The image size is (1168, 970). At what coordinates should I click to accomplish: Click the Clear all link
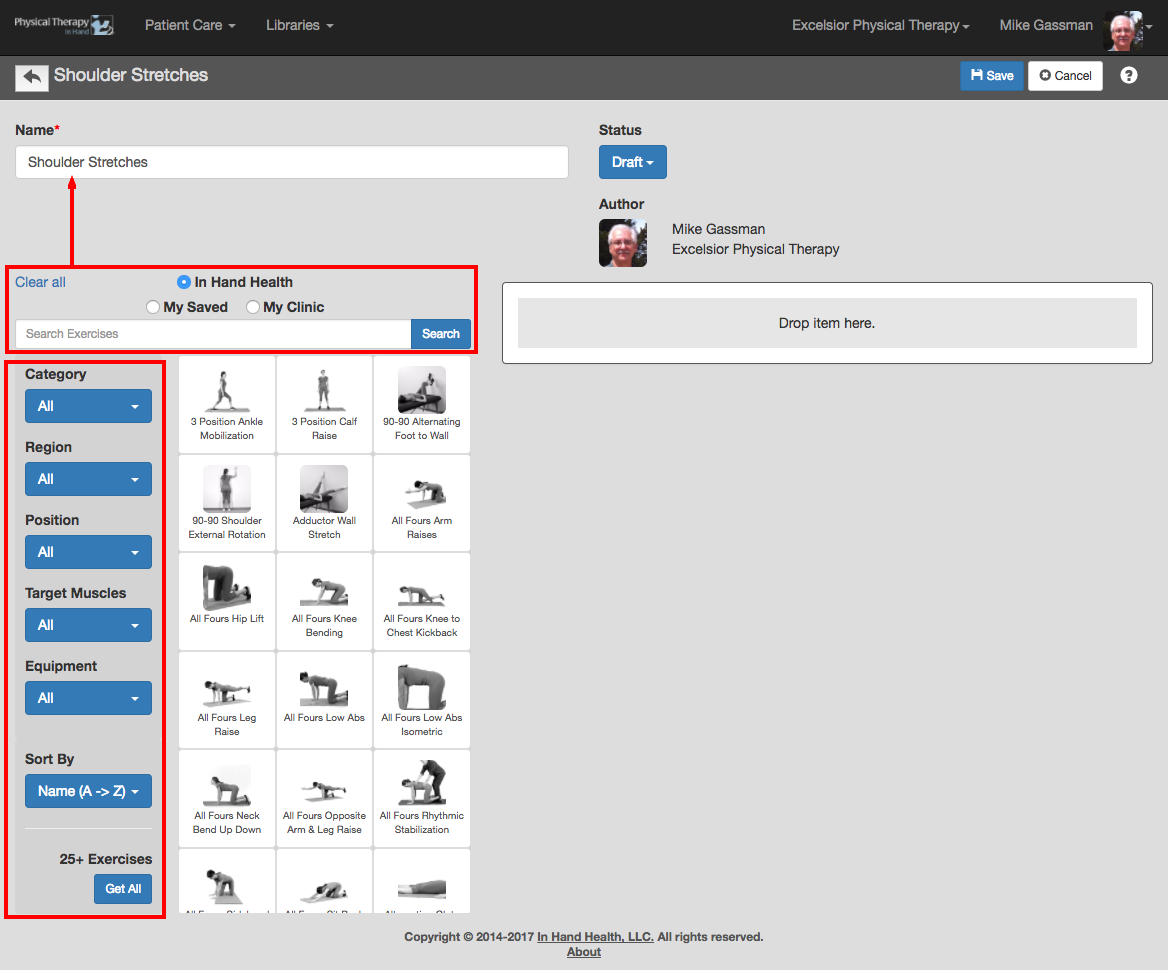click(x=40, y=282)
